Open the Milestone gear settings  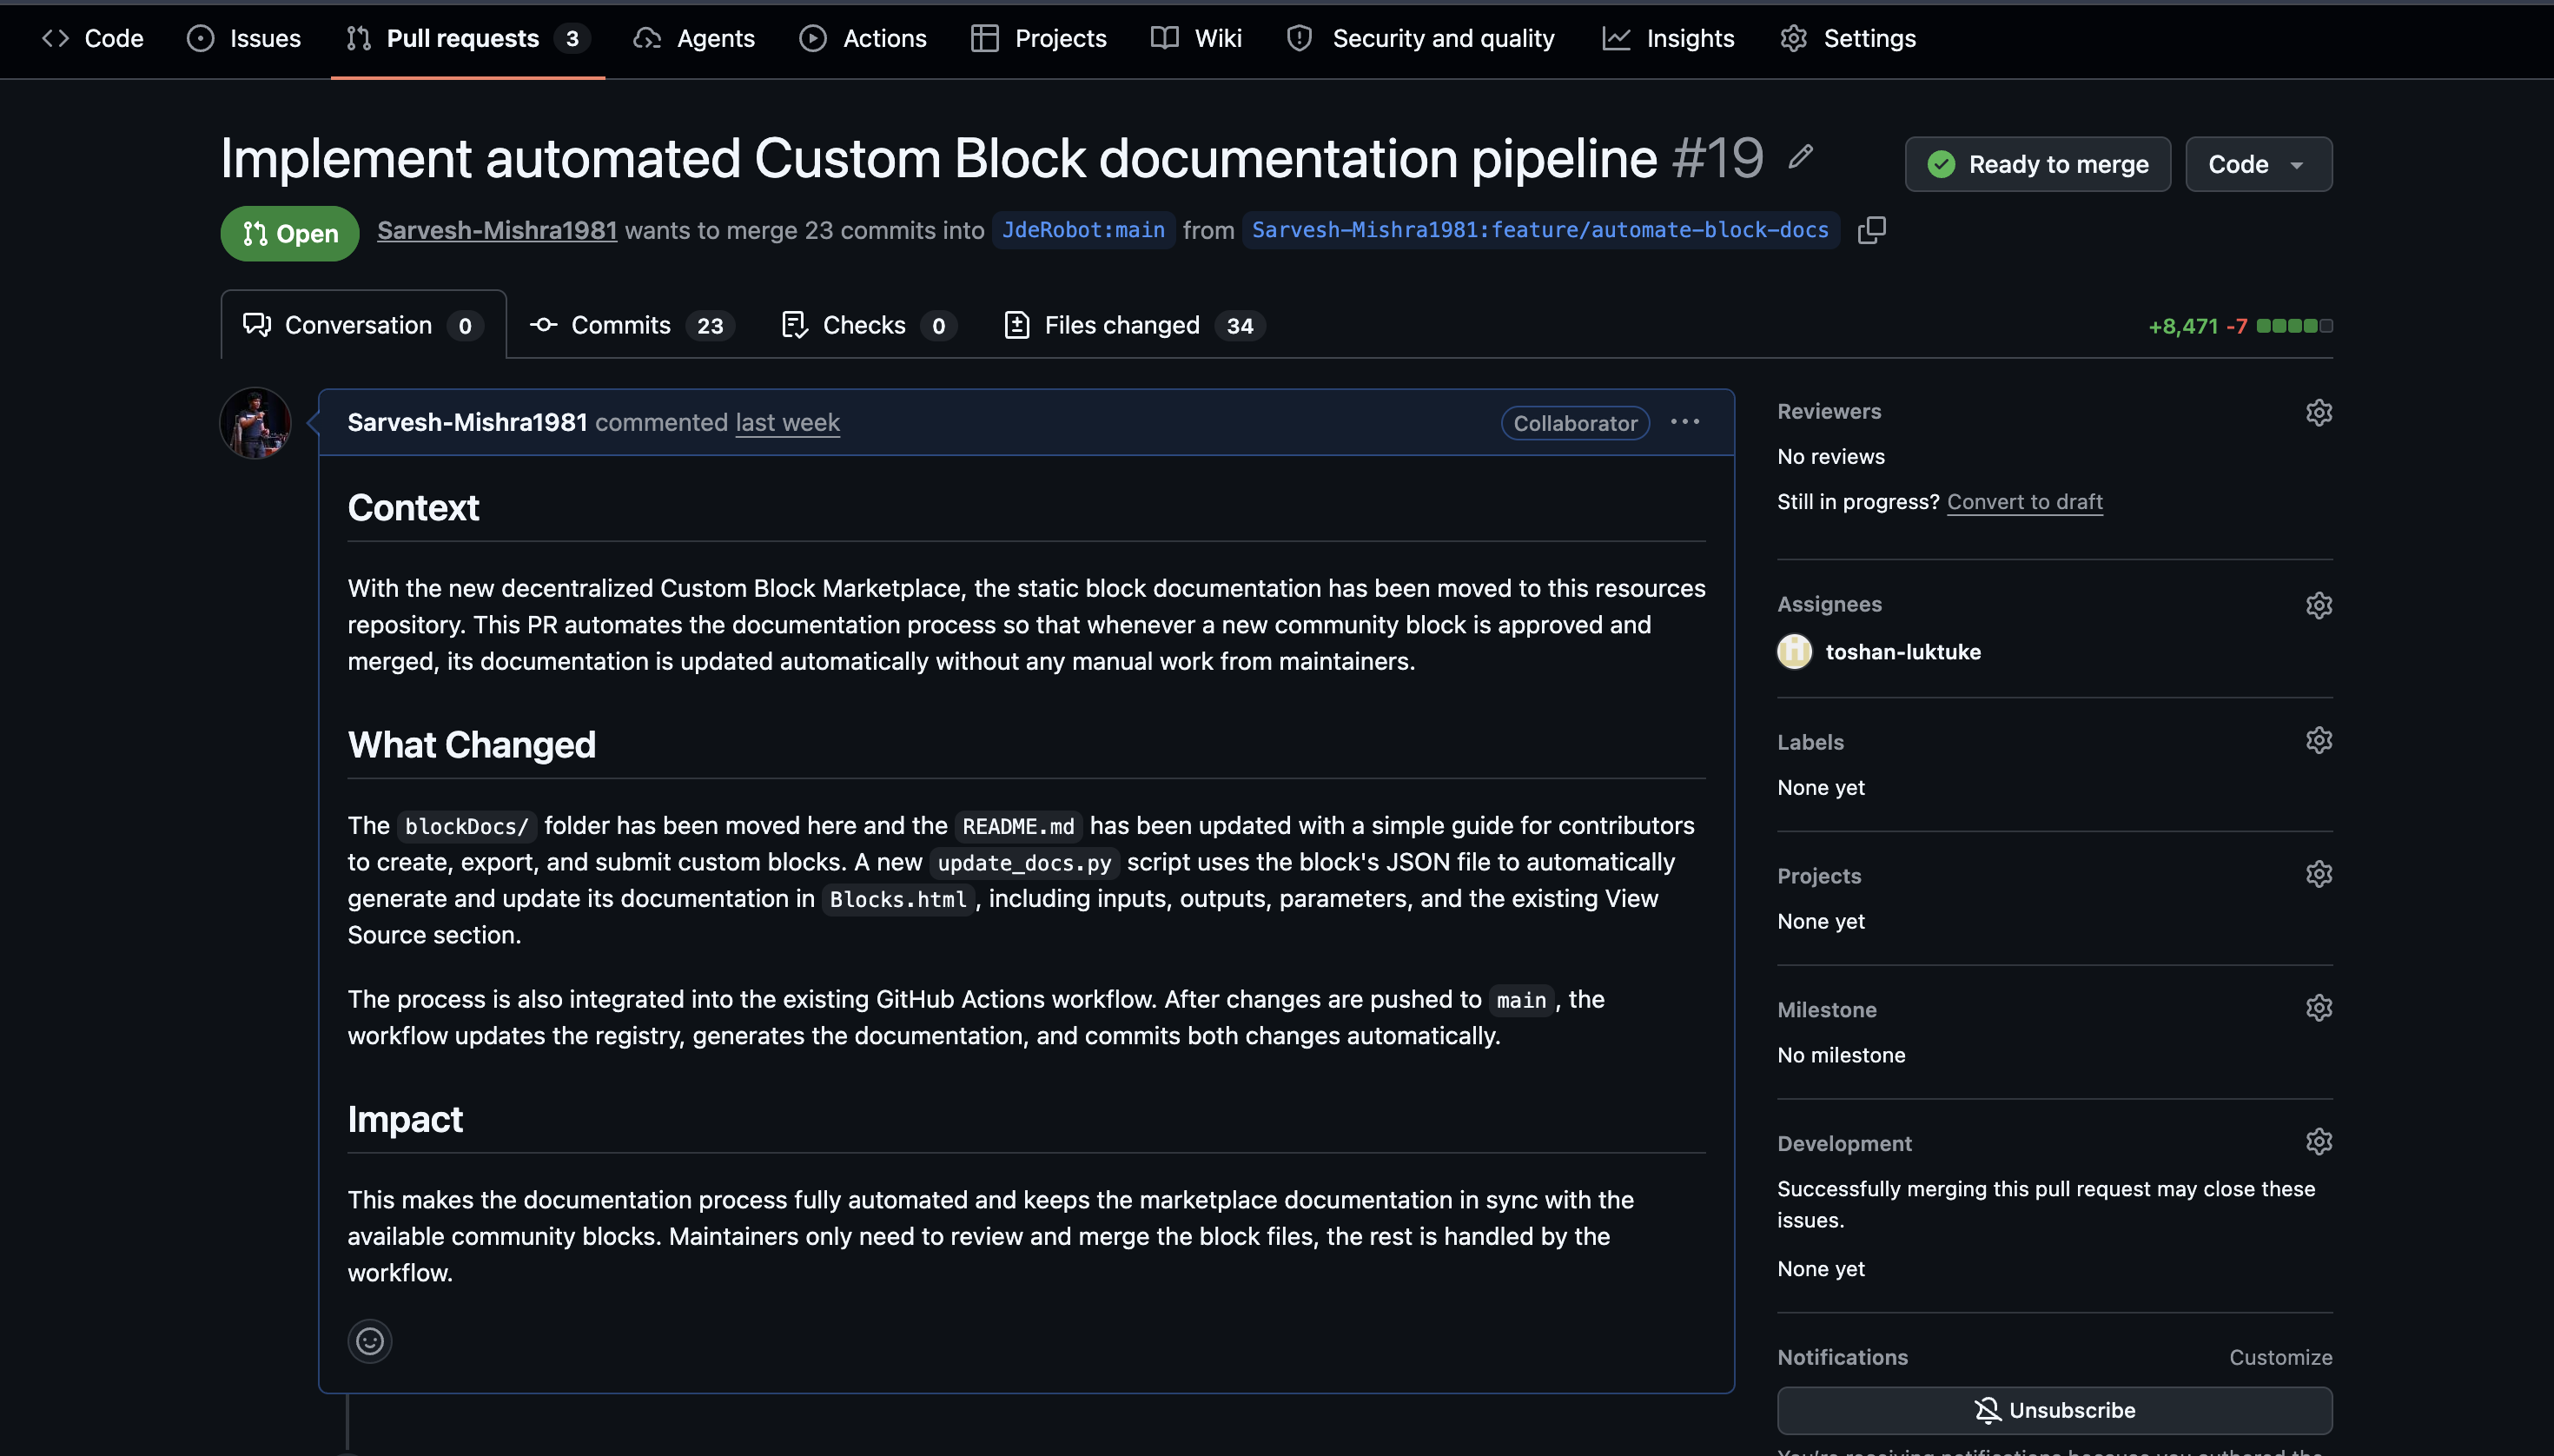tap(2319, 1008)
